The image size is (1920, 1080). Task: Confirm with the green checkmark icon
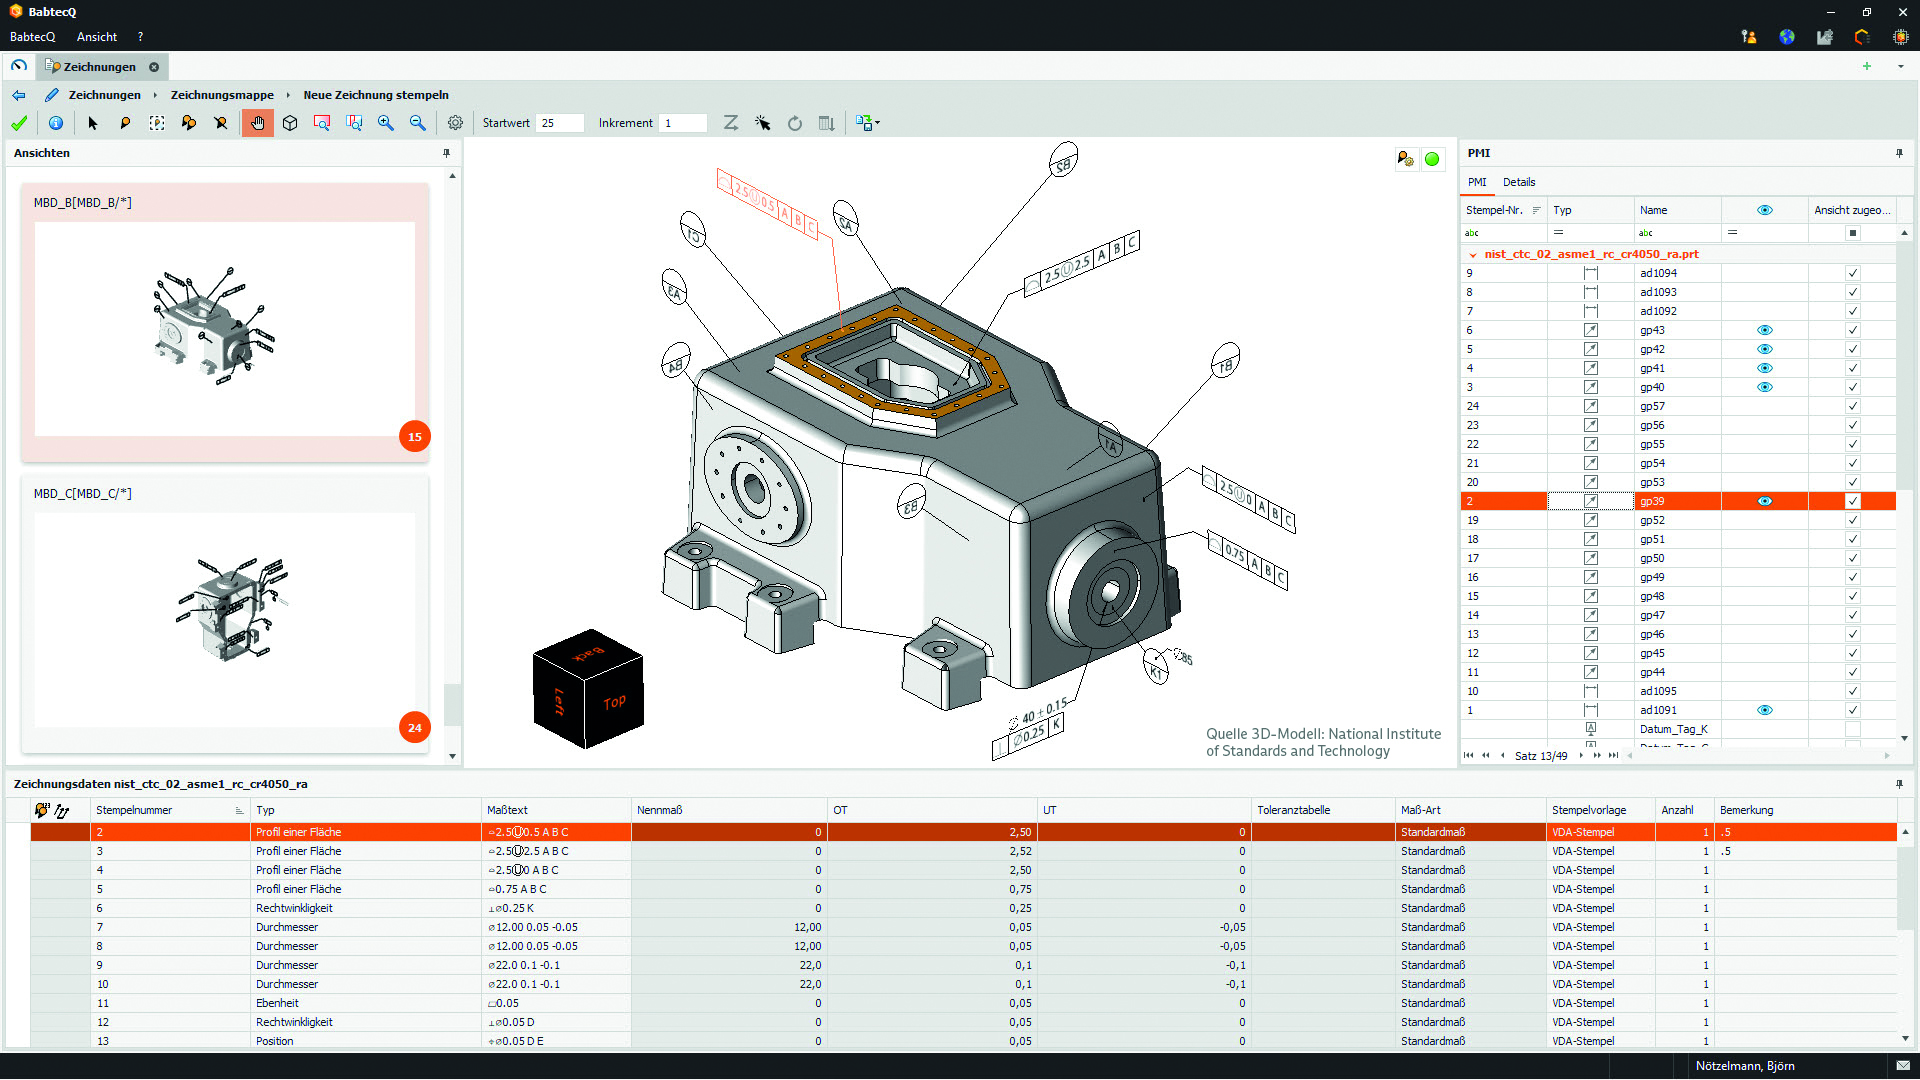[19, 122]
